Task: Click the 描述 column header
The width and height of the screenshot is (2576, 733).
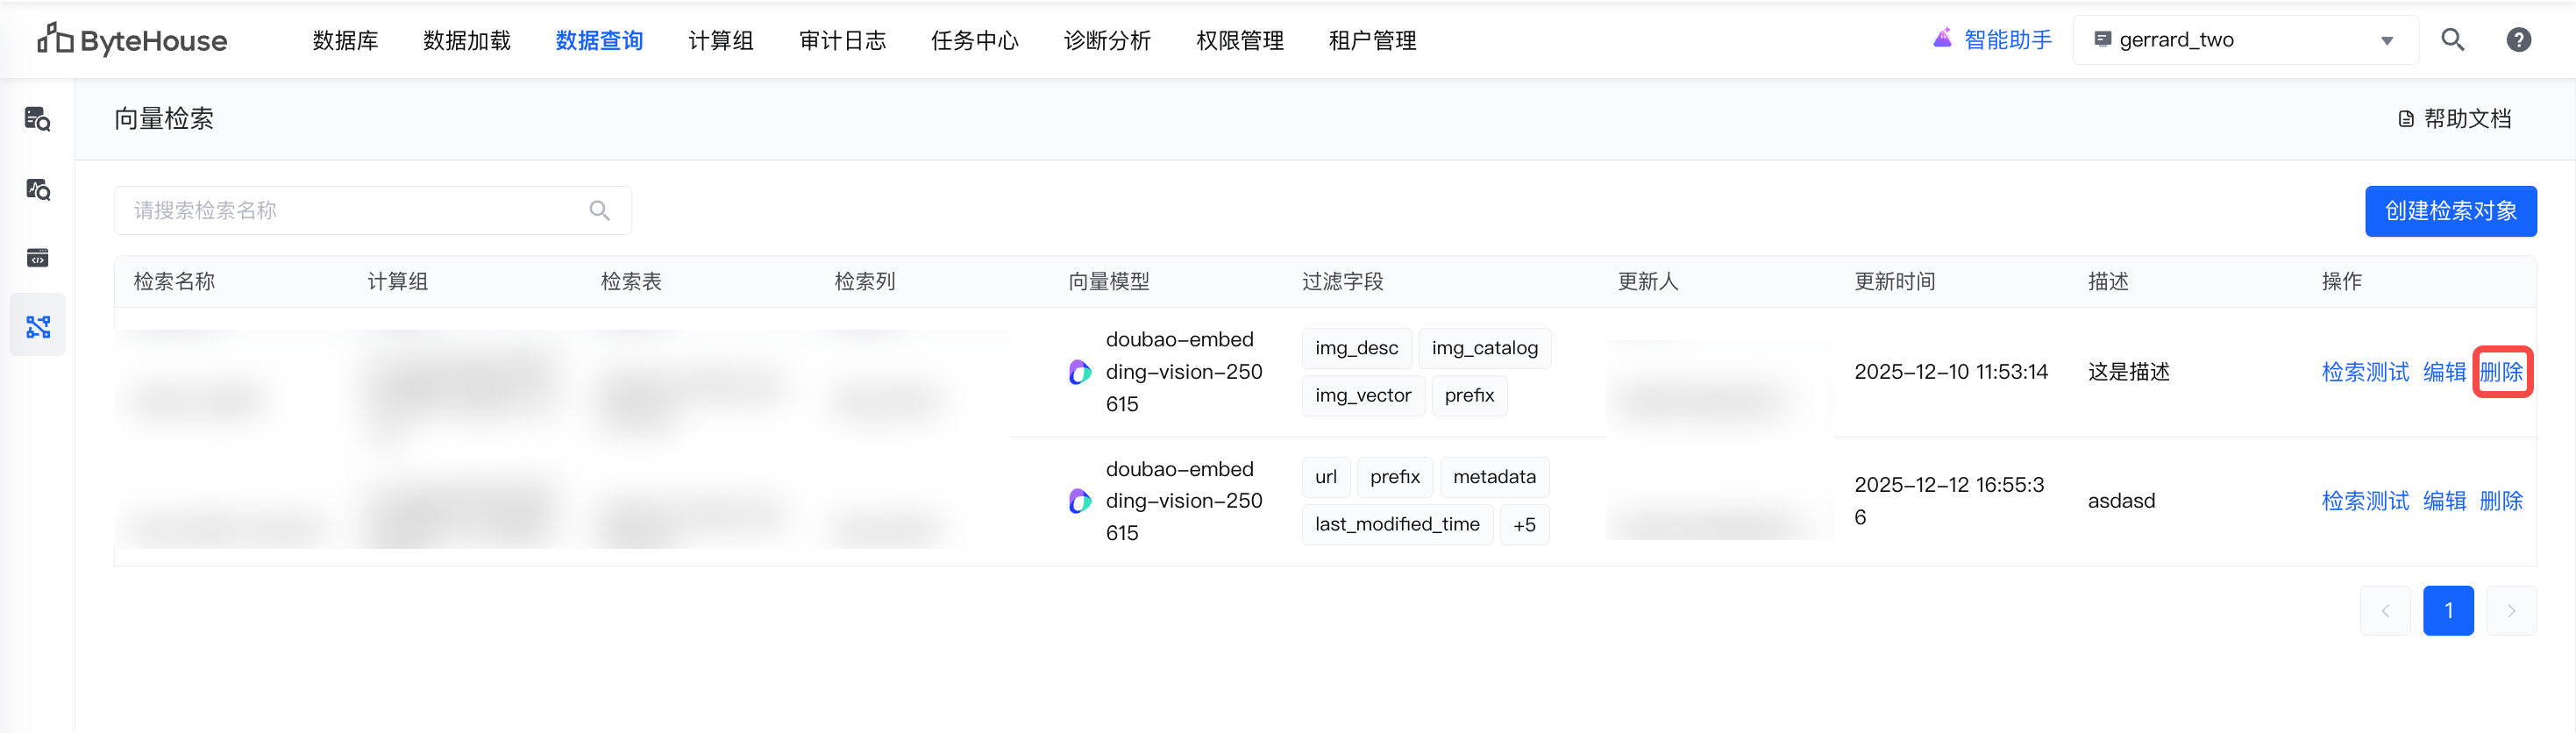Action: click(x=2108, y=282)
